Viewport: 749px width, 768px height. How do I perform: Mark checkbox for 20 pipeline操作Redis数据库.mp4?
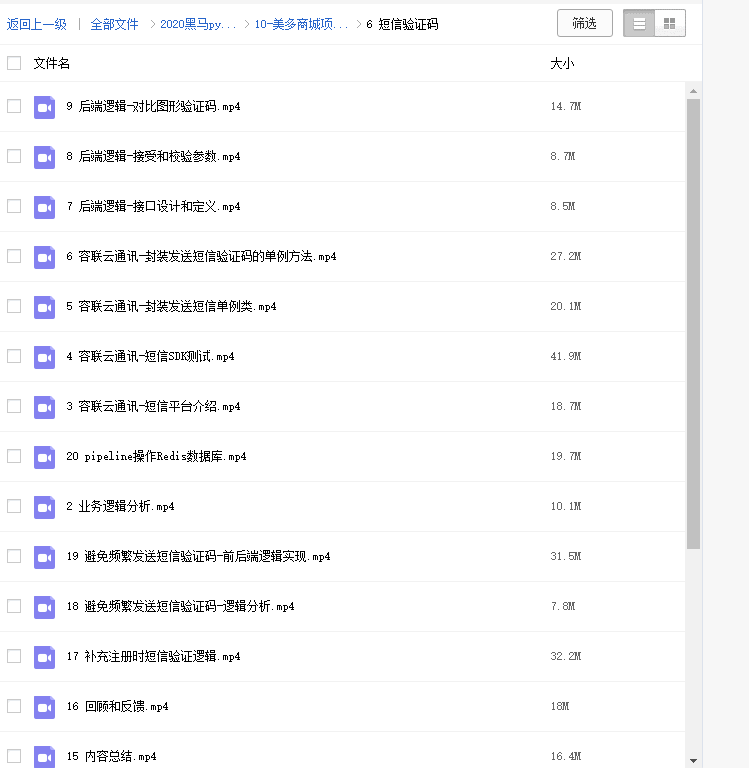(x=14, y=456)
